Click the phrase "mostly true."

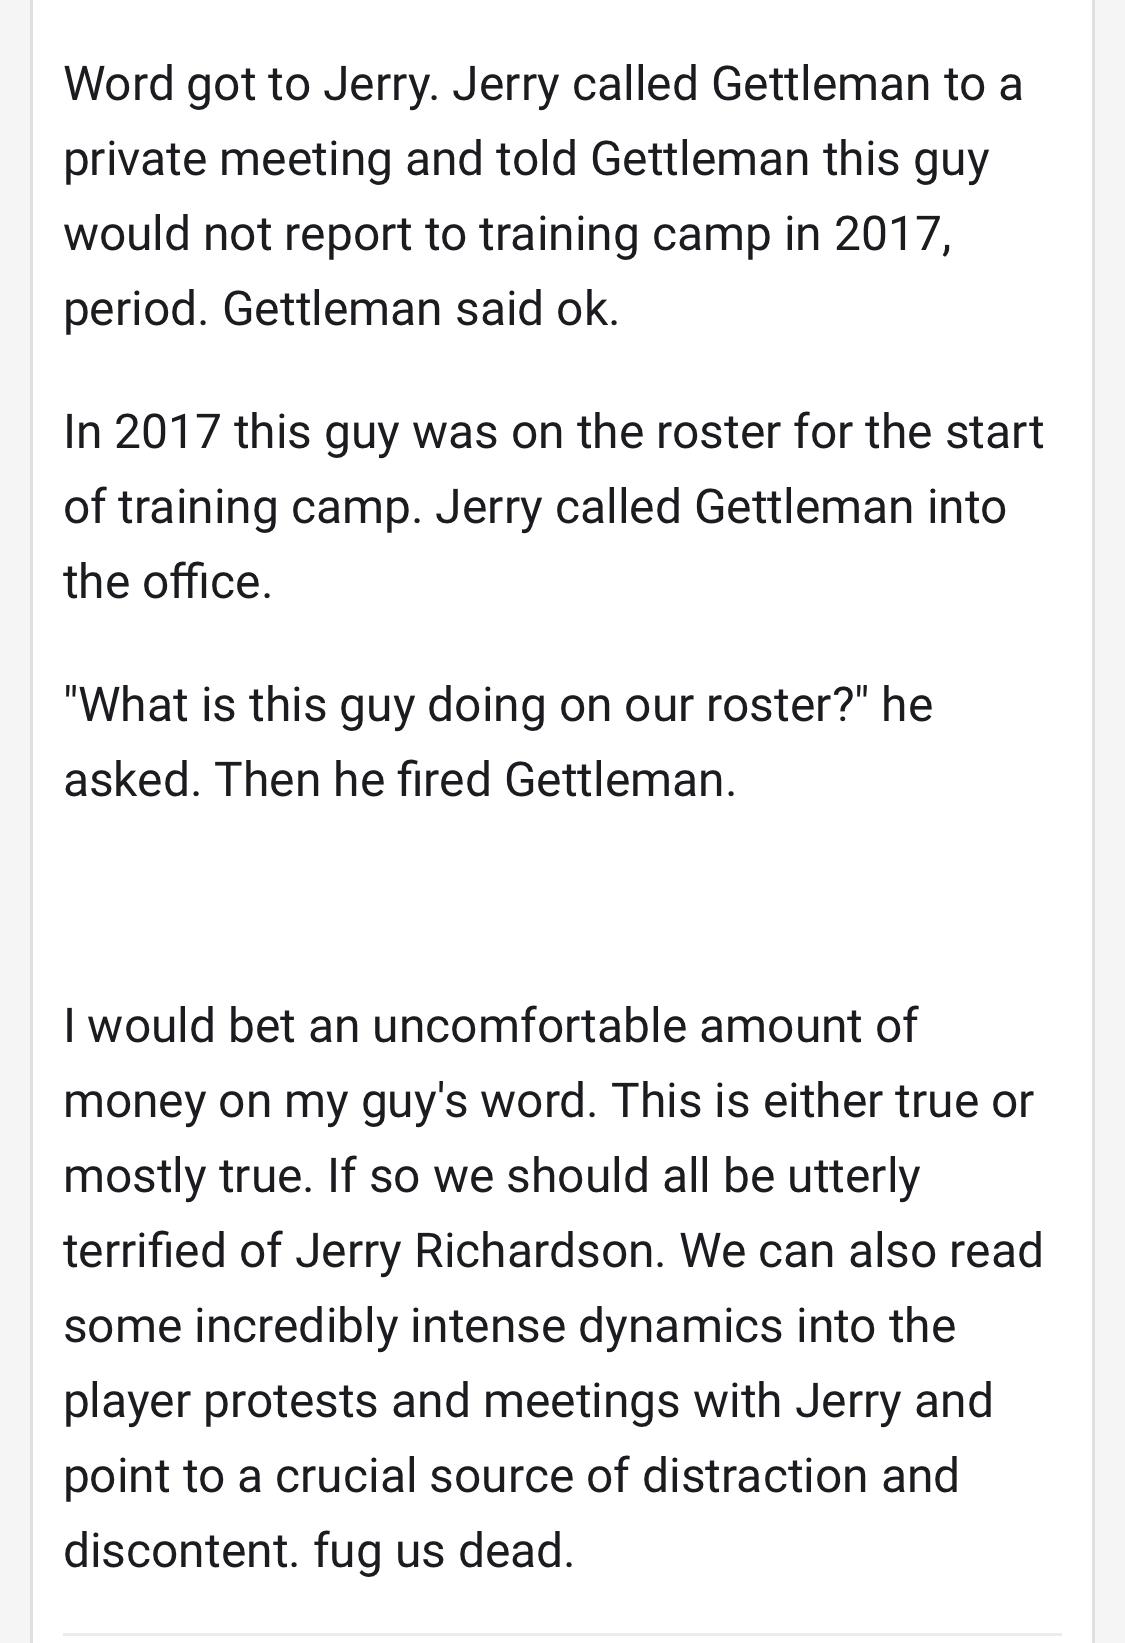tap(188, 1176)
